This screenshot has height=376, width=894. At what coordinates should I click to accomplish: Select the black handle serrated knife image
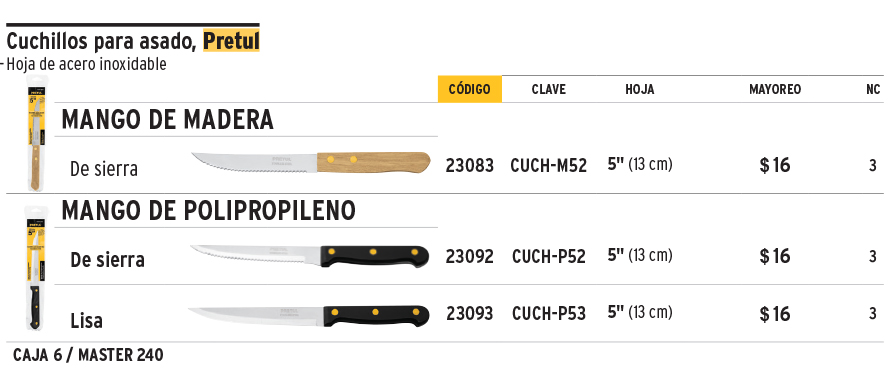(x=310, y=256)
